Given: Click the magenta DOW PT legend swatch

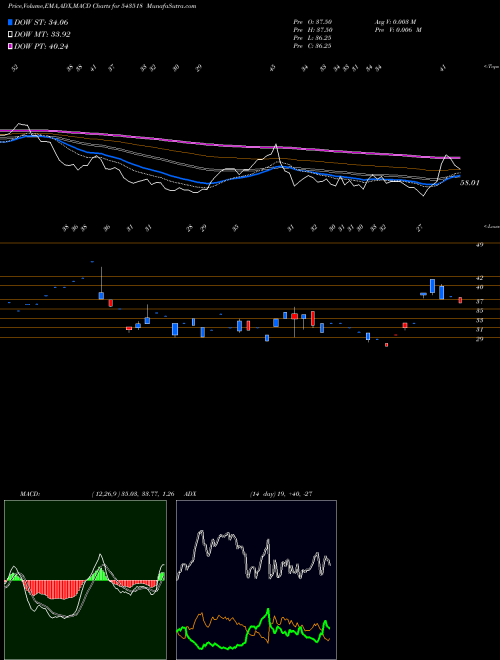Looking at the screenshot, I should tap(10, 47).
